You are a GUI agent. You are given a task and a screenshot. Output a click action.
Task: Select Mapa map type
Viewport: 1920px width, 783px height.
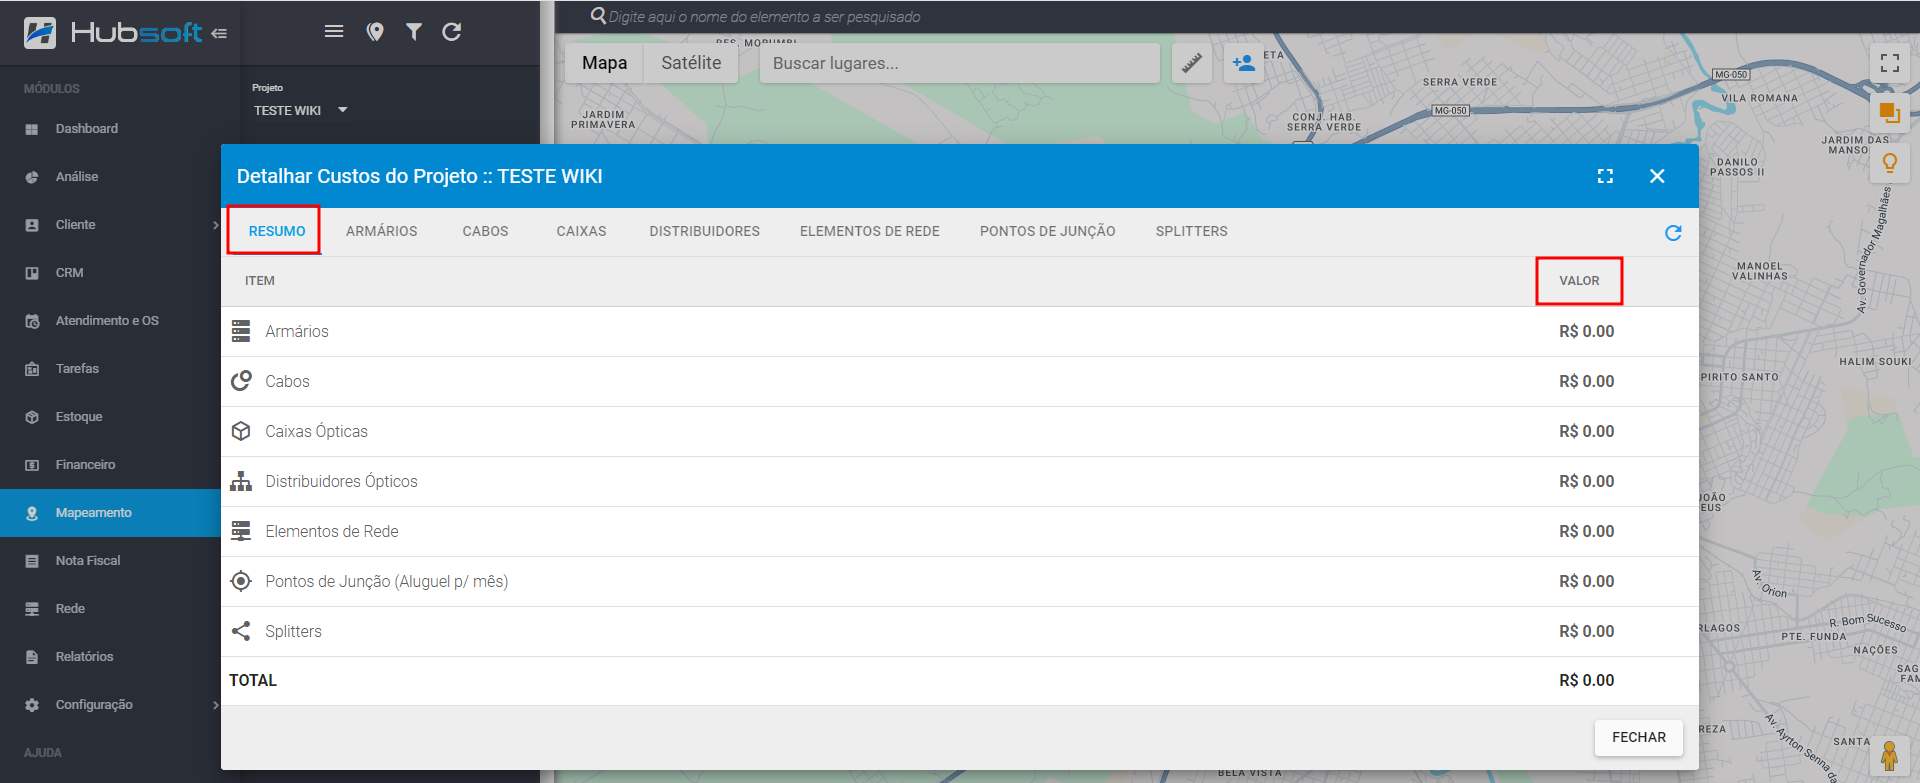coord(605,63)
